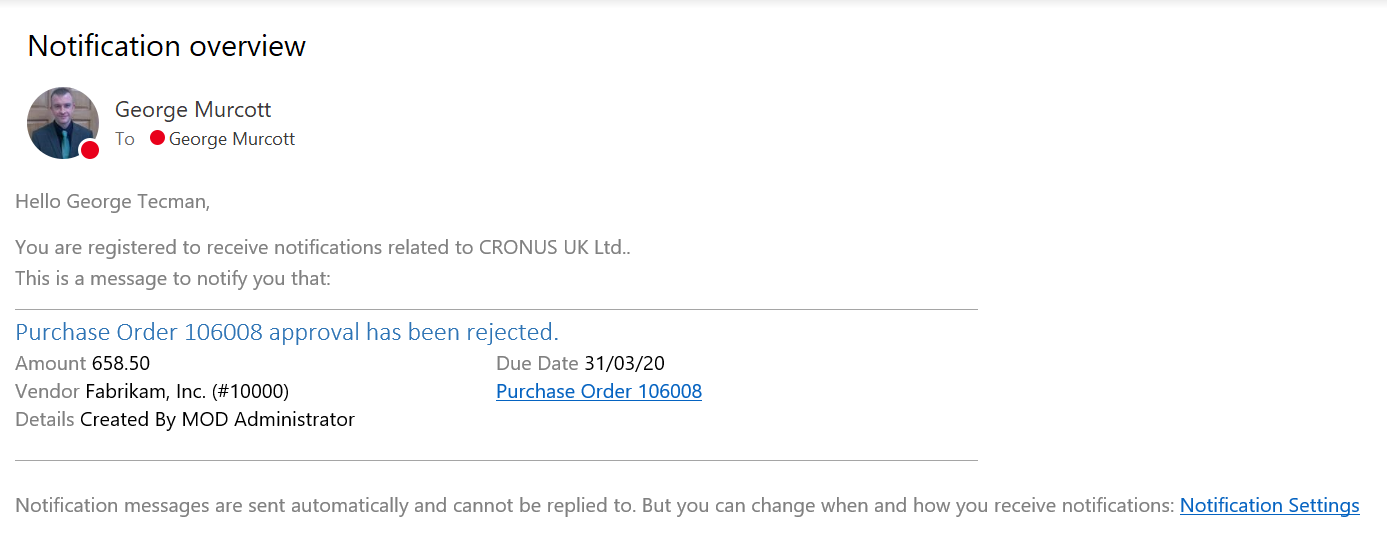Click the 'This is a message to notify' line
The height and width of the screenshot is (544, 1387).
(x=172, y=278)
